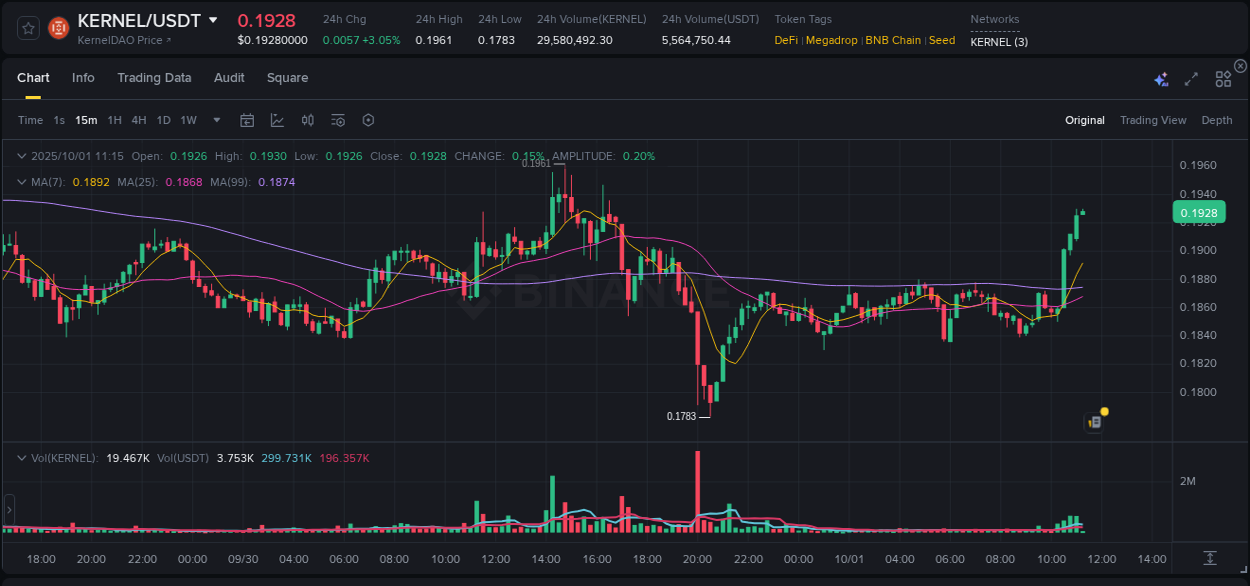The height and width of the screenshot is (586, 1250).
Task: Switch chart to Depth view
Action: (1217, 120)
